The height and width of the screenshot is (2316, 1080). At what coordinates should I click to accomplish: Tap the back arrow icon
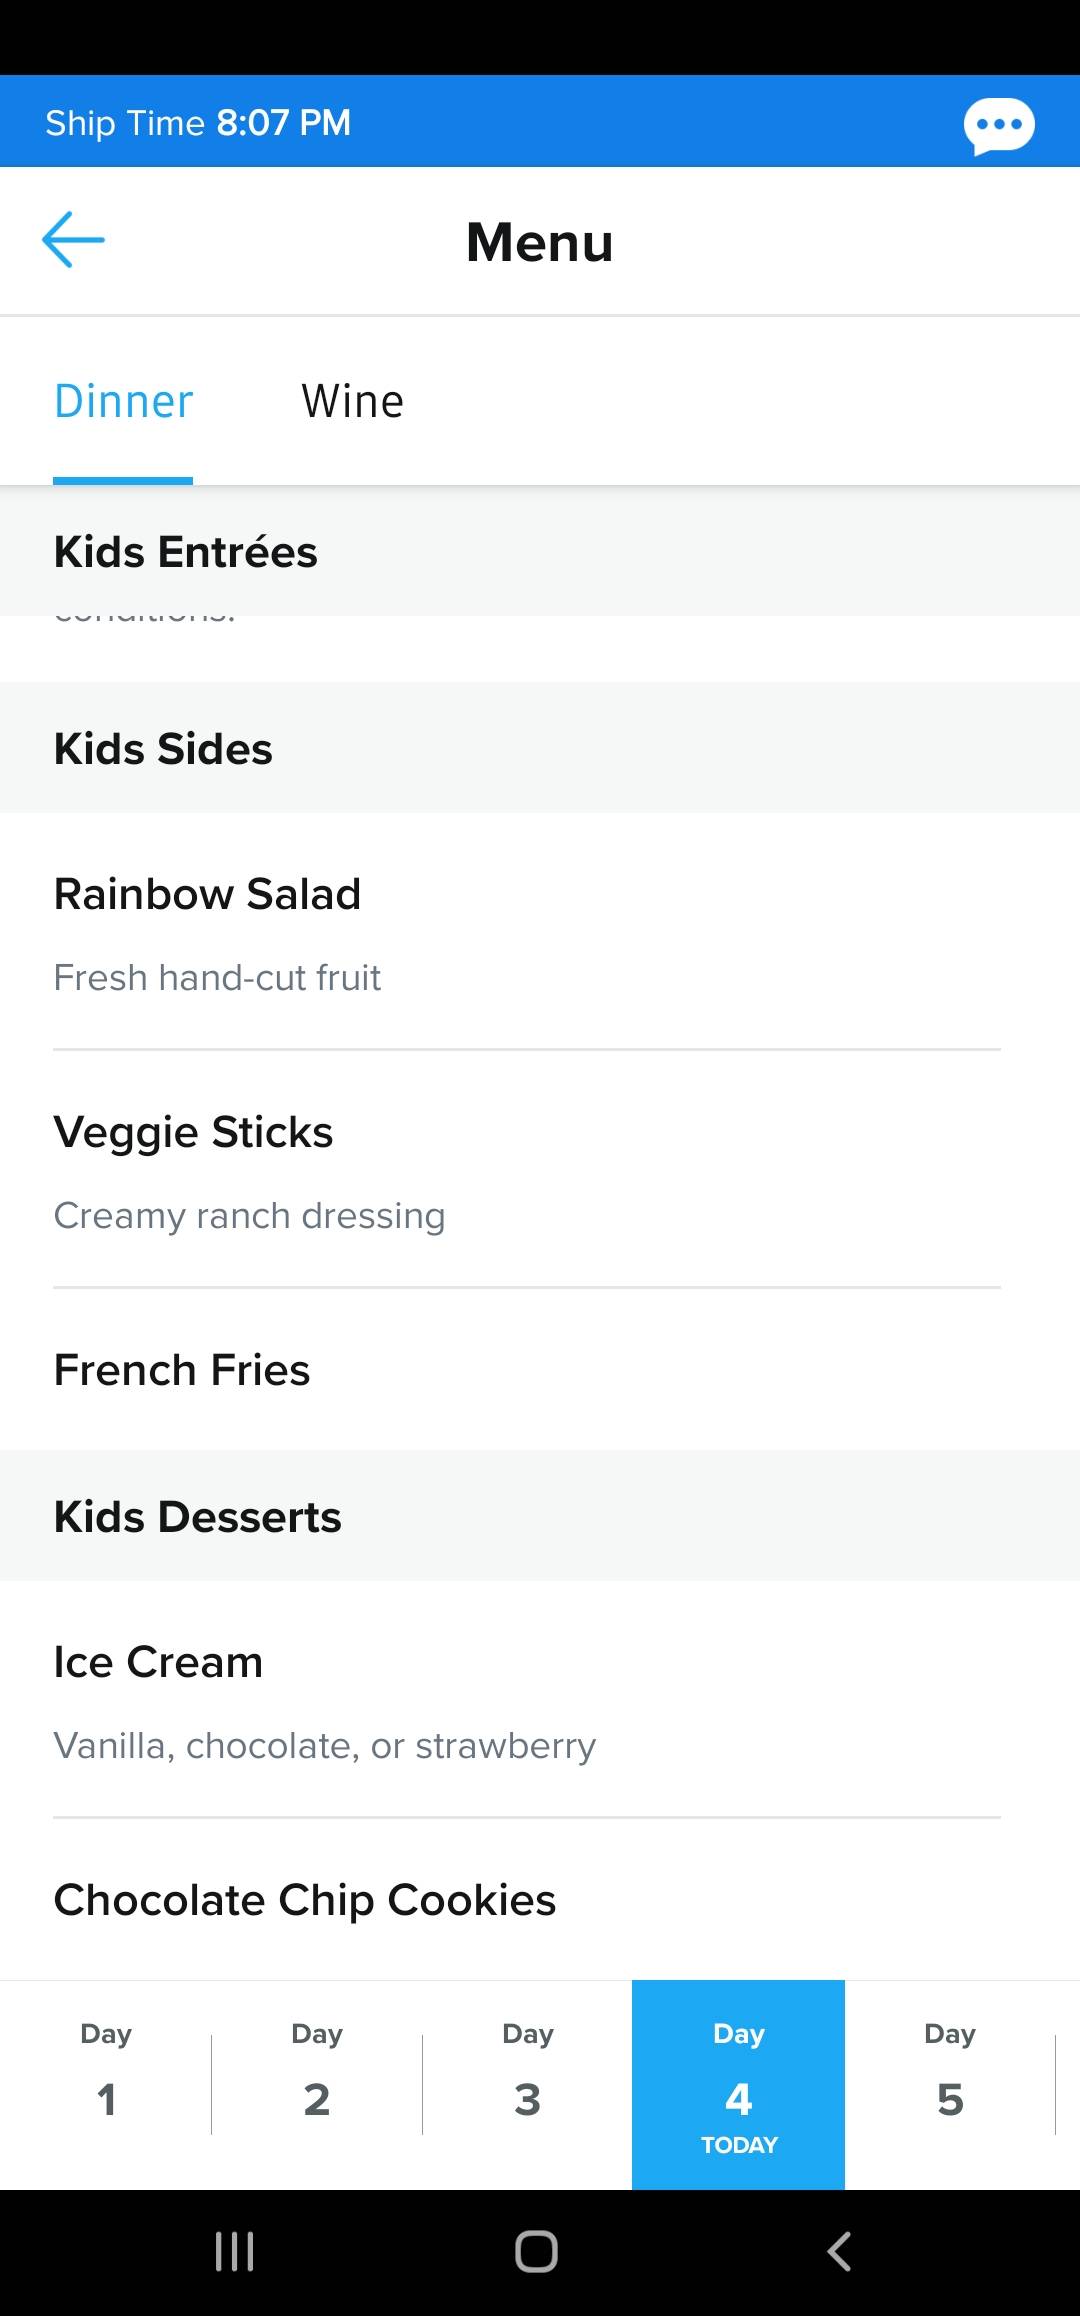point(73,240)
